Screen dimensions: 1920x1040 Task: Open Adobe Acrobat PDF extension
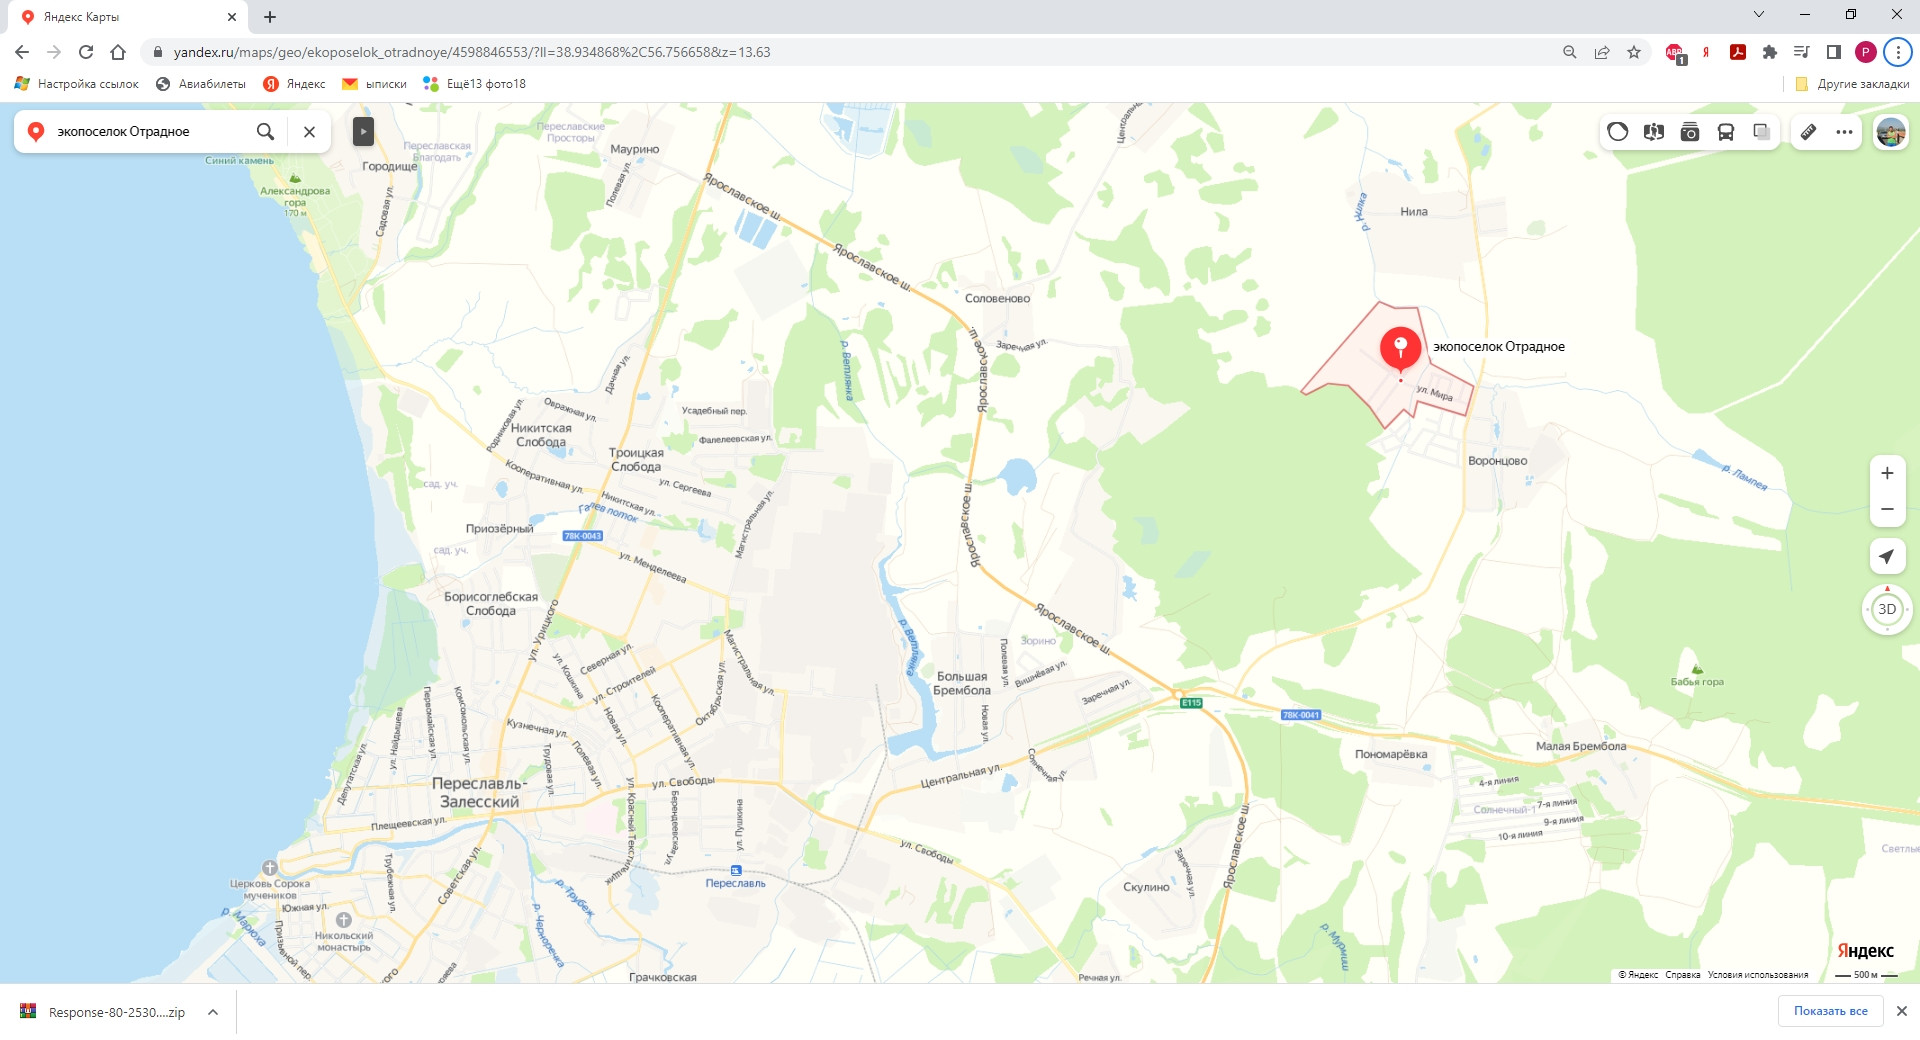tap(1738, 52)
